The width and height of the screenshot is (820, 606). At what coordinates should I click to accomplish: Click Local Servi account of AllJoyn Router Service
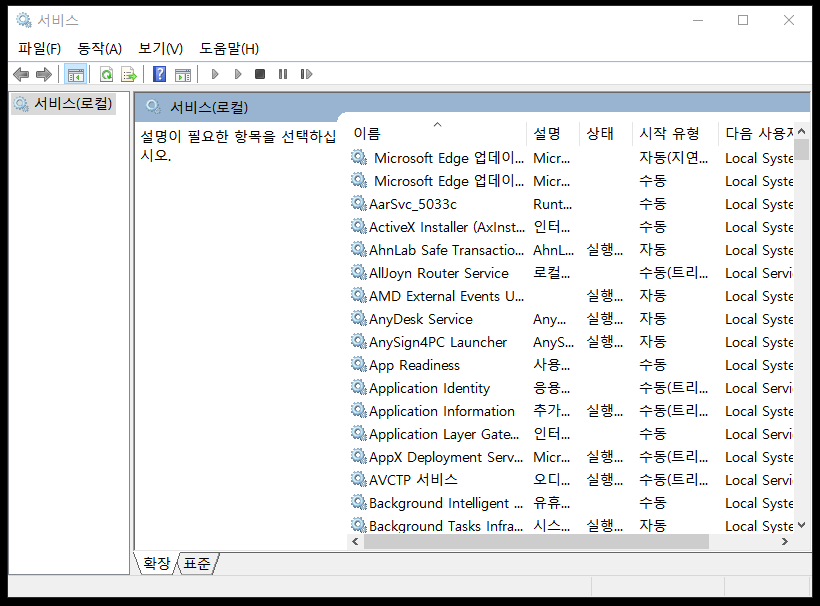(x=759, y=273)
